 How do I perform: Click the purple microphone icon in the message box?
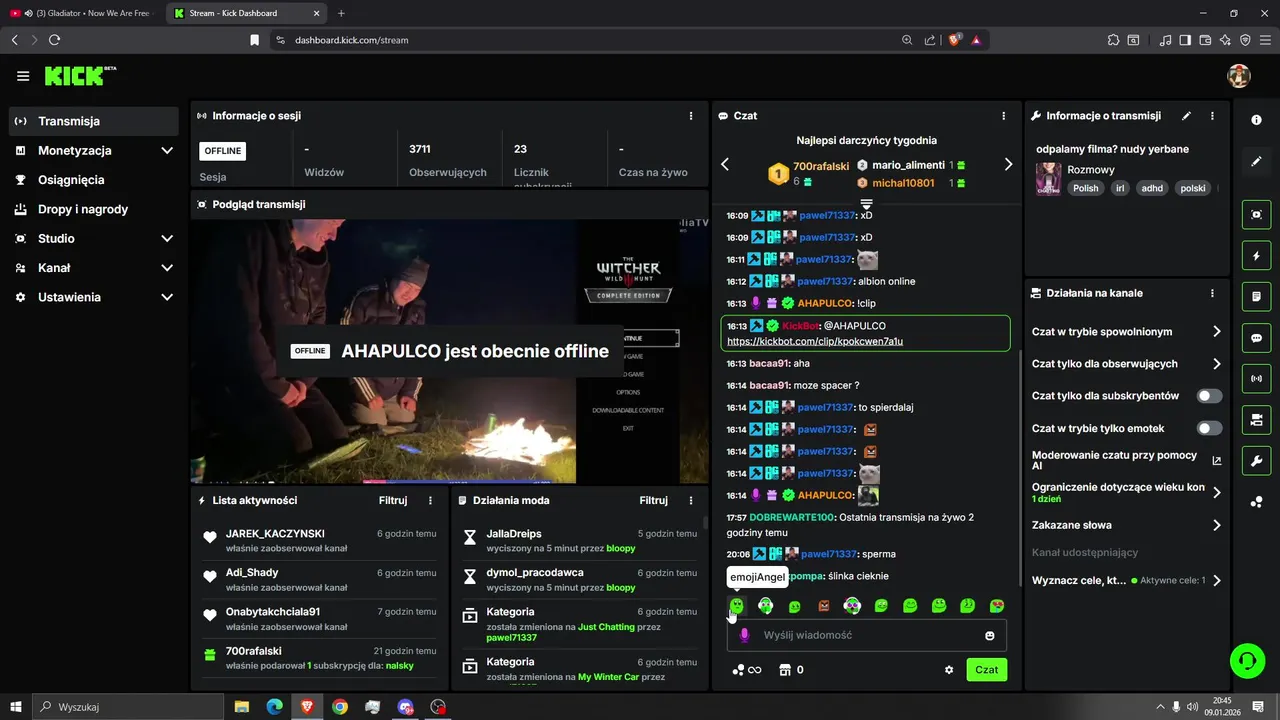(x=744, y=635)
